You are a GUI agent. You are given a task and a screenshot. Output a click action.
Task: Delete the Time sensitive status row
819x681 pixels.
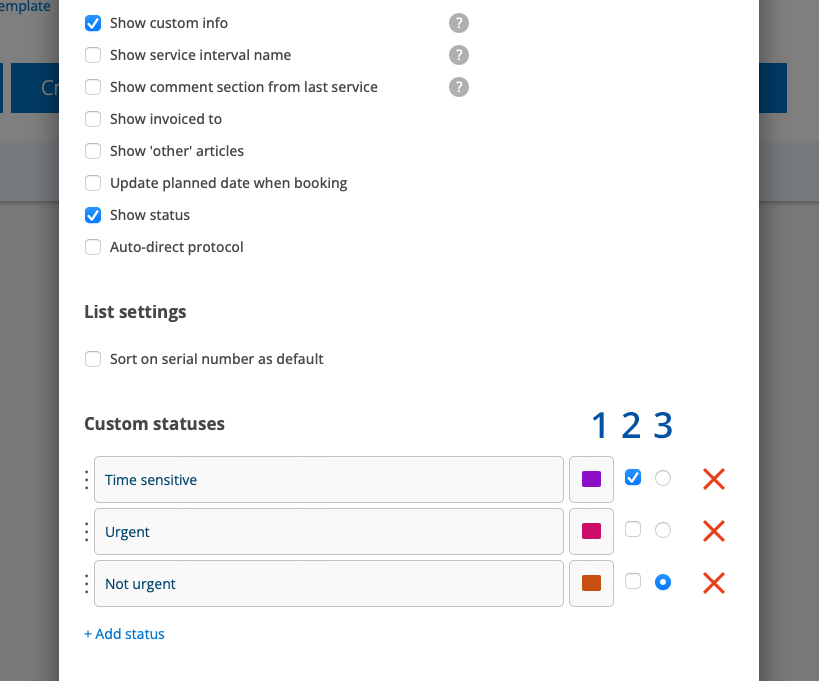tap(713, 479)
